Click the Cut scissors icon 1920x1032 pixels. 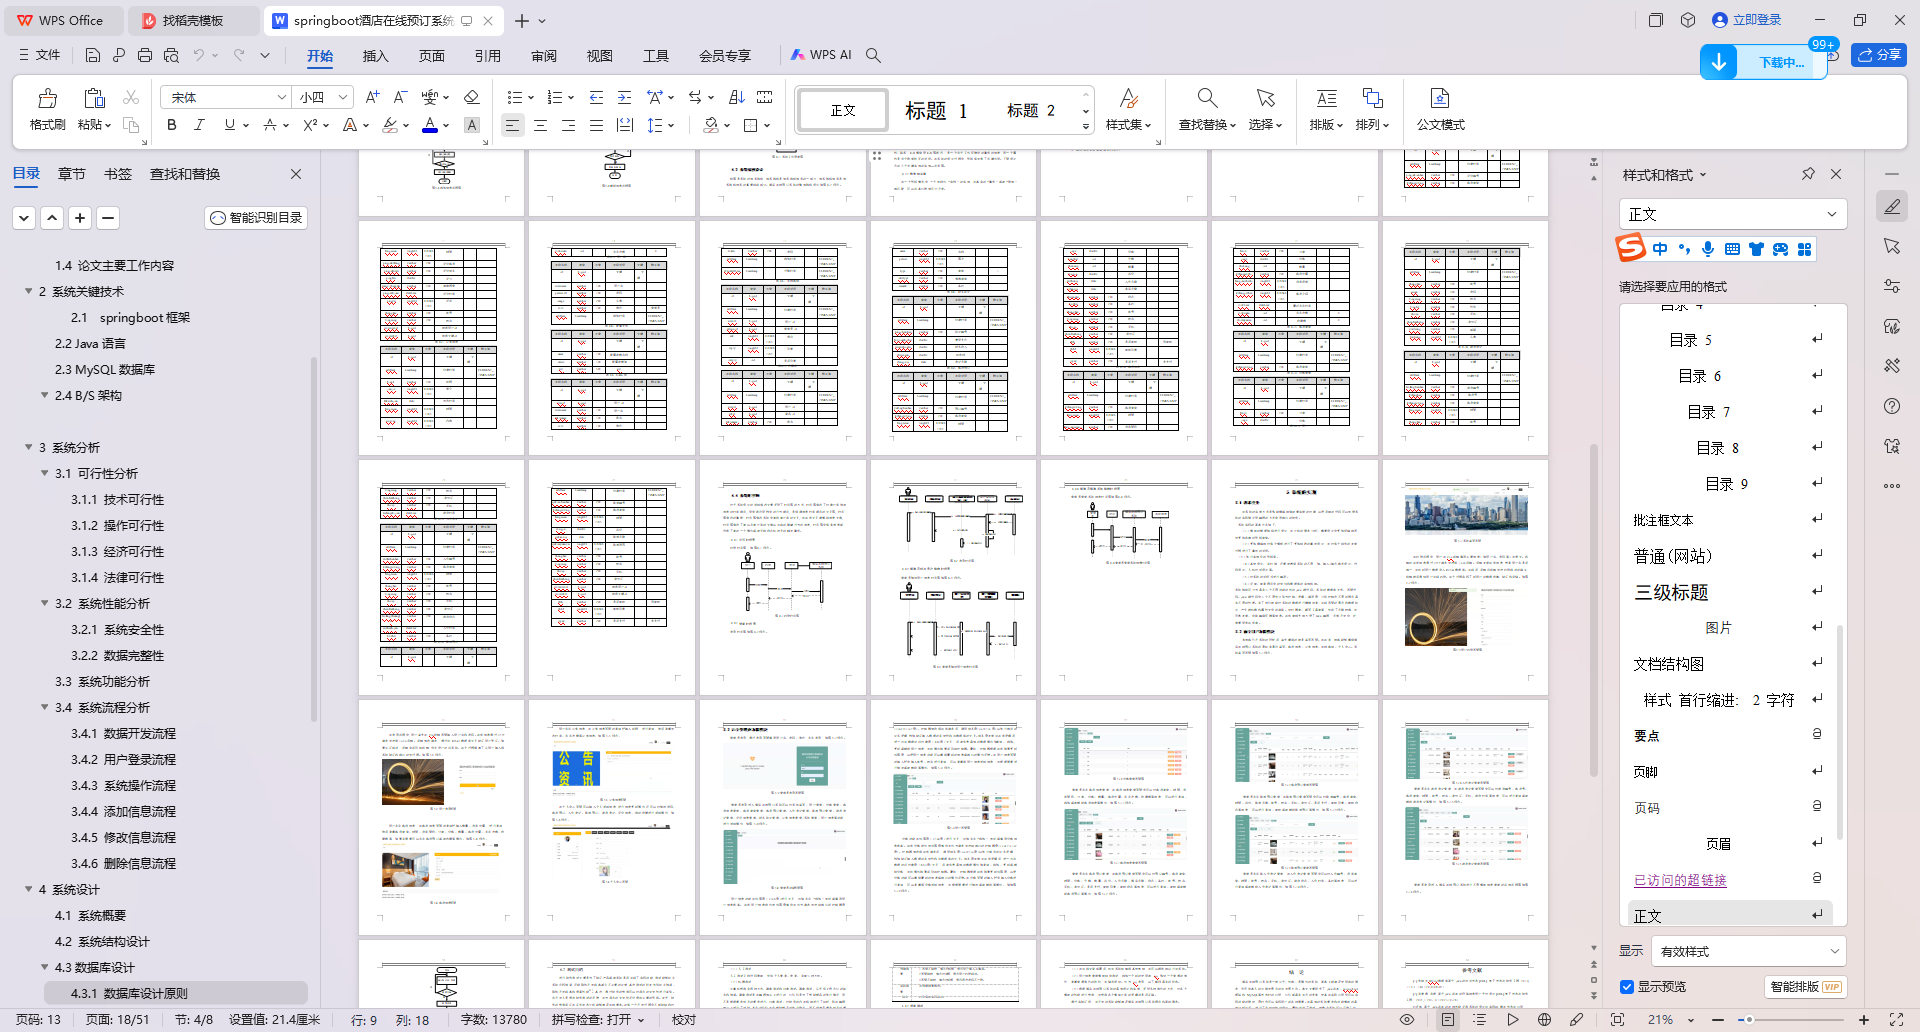point(130,97)
